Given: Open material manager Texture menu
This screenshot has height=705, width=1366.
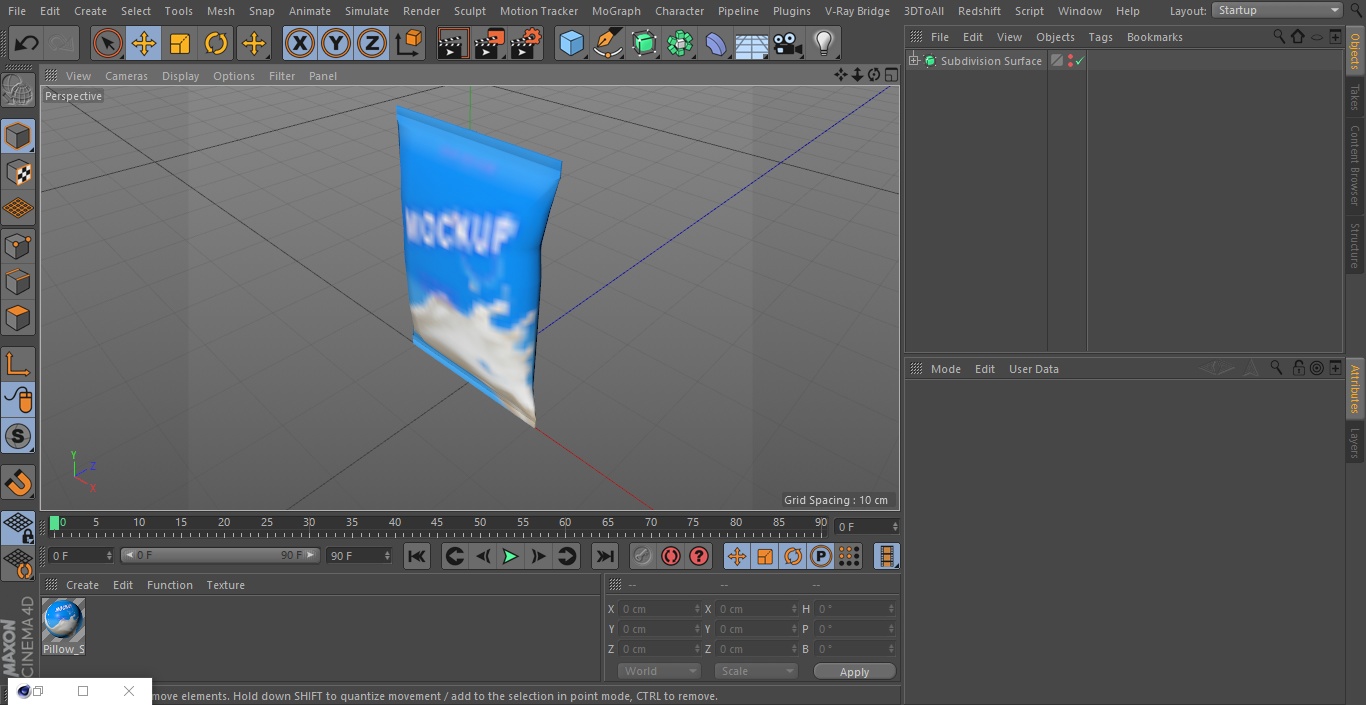Looking at the screenshot, I should coord(225,585).
